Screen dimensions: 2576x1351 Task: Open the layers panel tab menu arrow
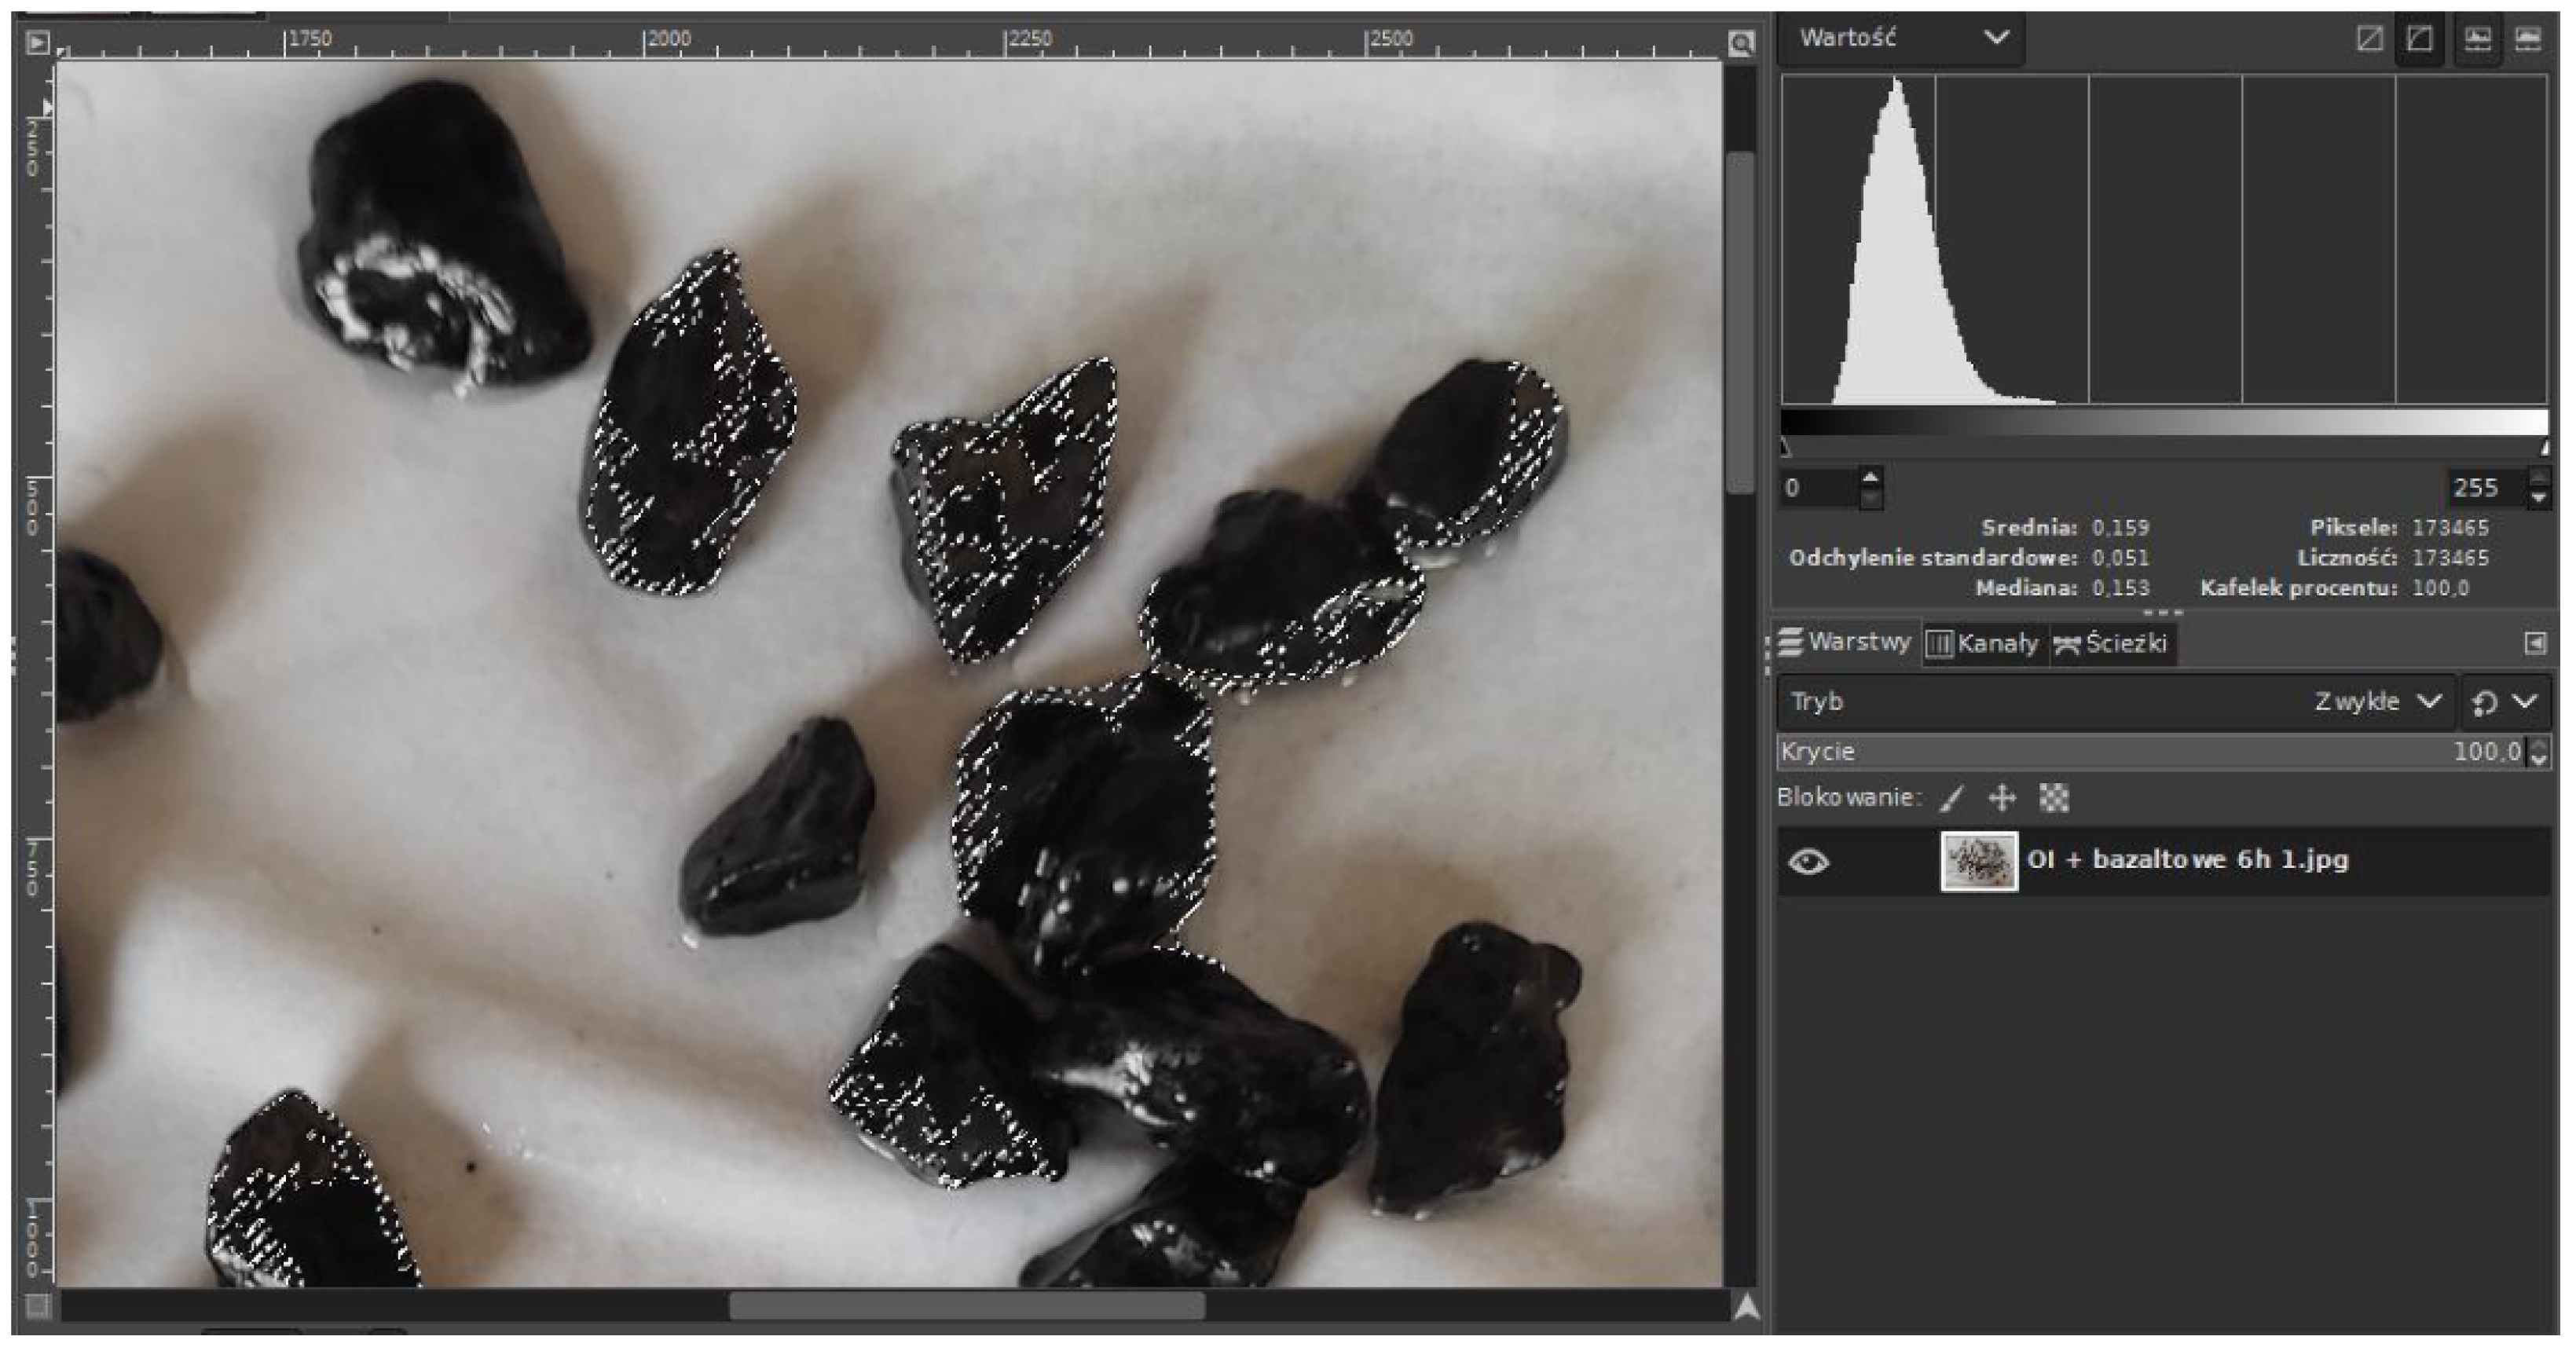point(2535,643)
